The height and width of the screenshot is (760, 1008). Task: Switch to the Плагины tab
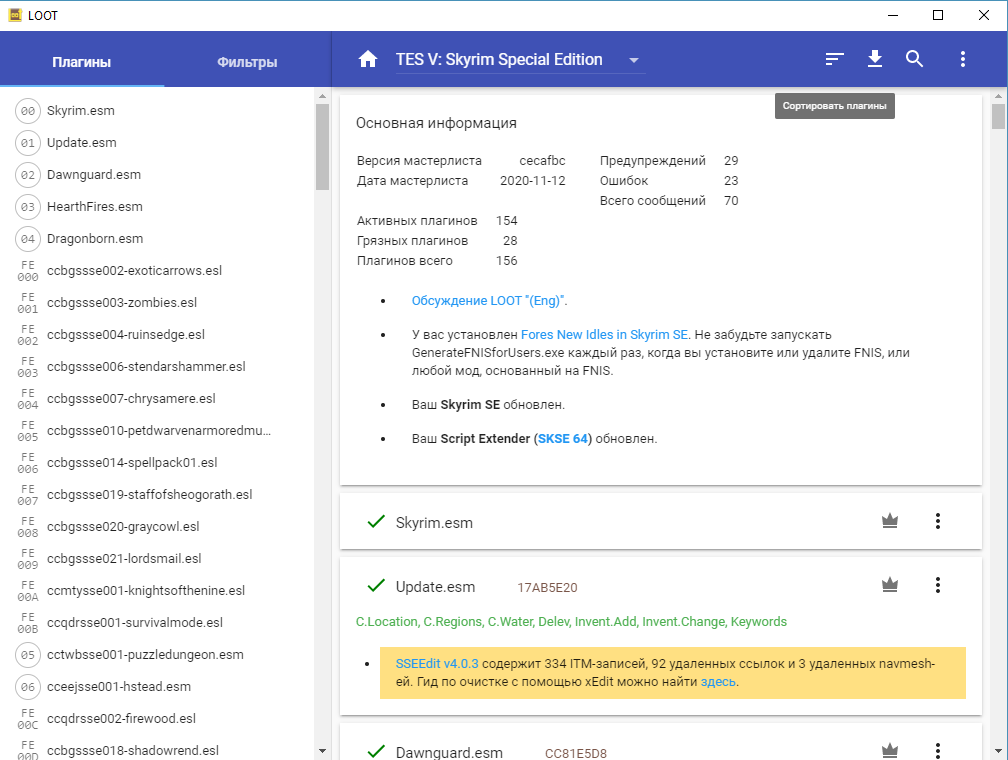tap(82, 62)
